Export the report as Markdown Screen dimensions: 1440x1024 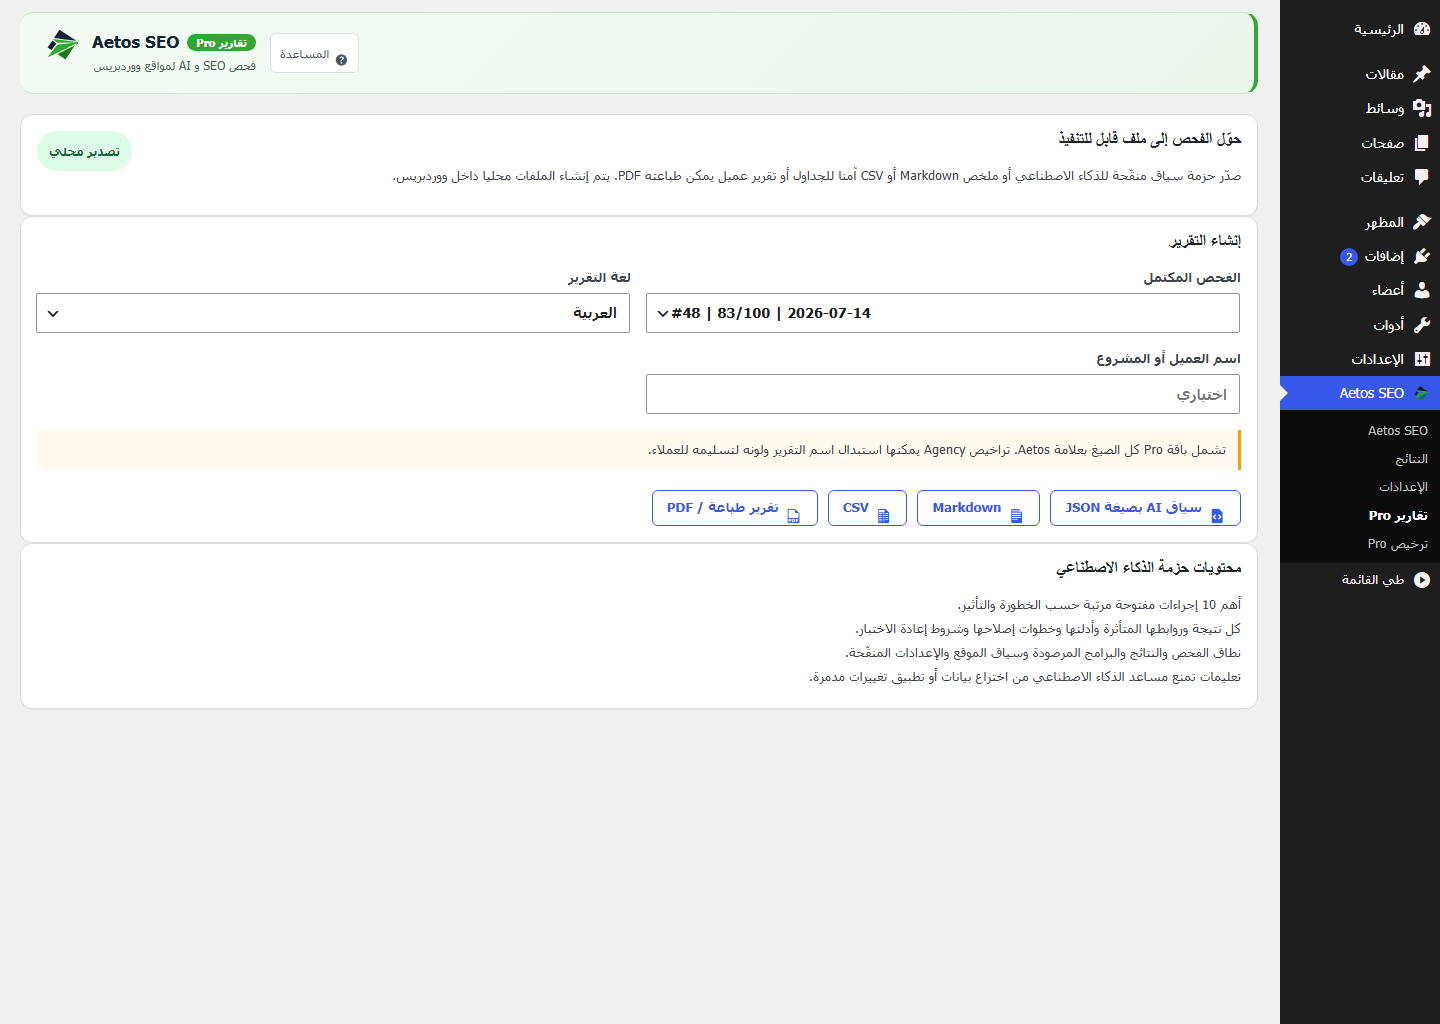(978, 508)
